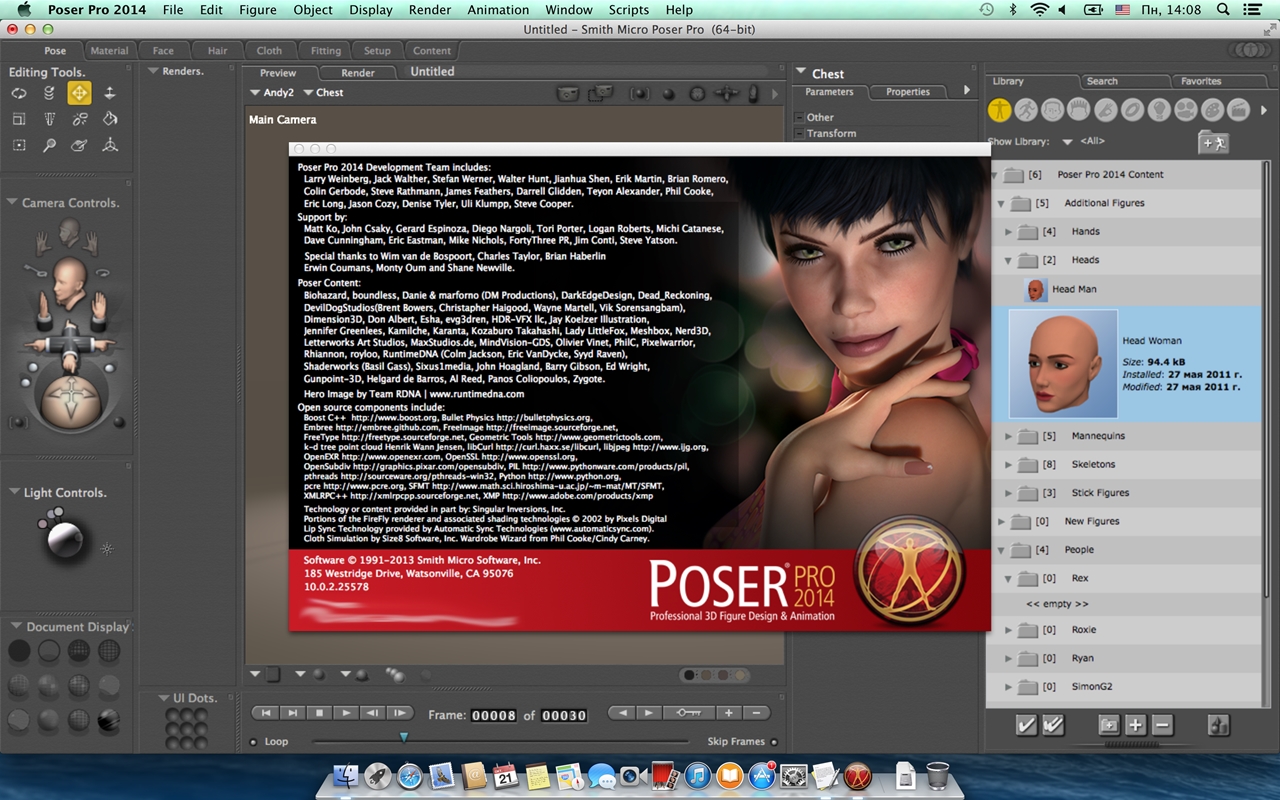Viewport: 1280px width, 800px height.
Task: Select the View Magnifier tool
Action: (49, 145)
